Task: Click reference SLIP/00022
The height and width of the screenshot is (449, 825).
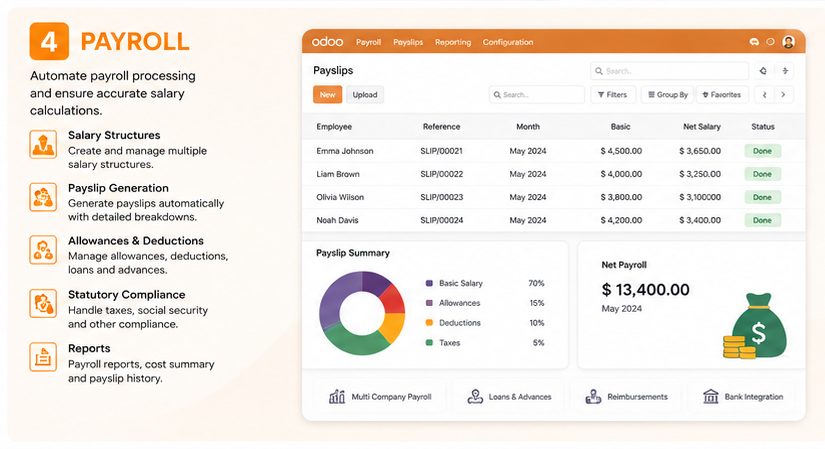Action: 441,174
